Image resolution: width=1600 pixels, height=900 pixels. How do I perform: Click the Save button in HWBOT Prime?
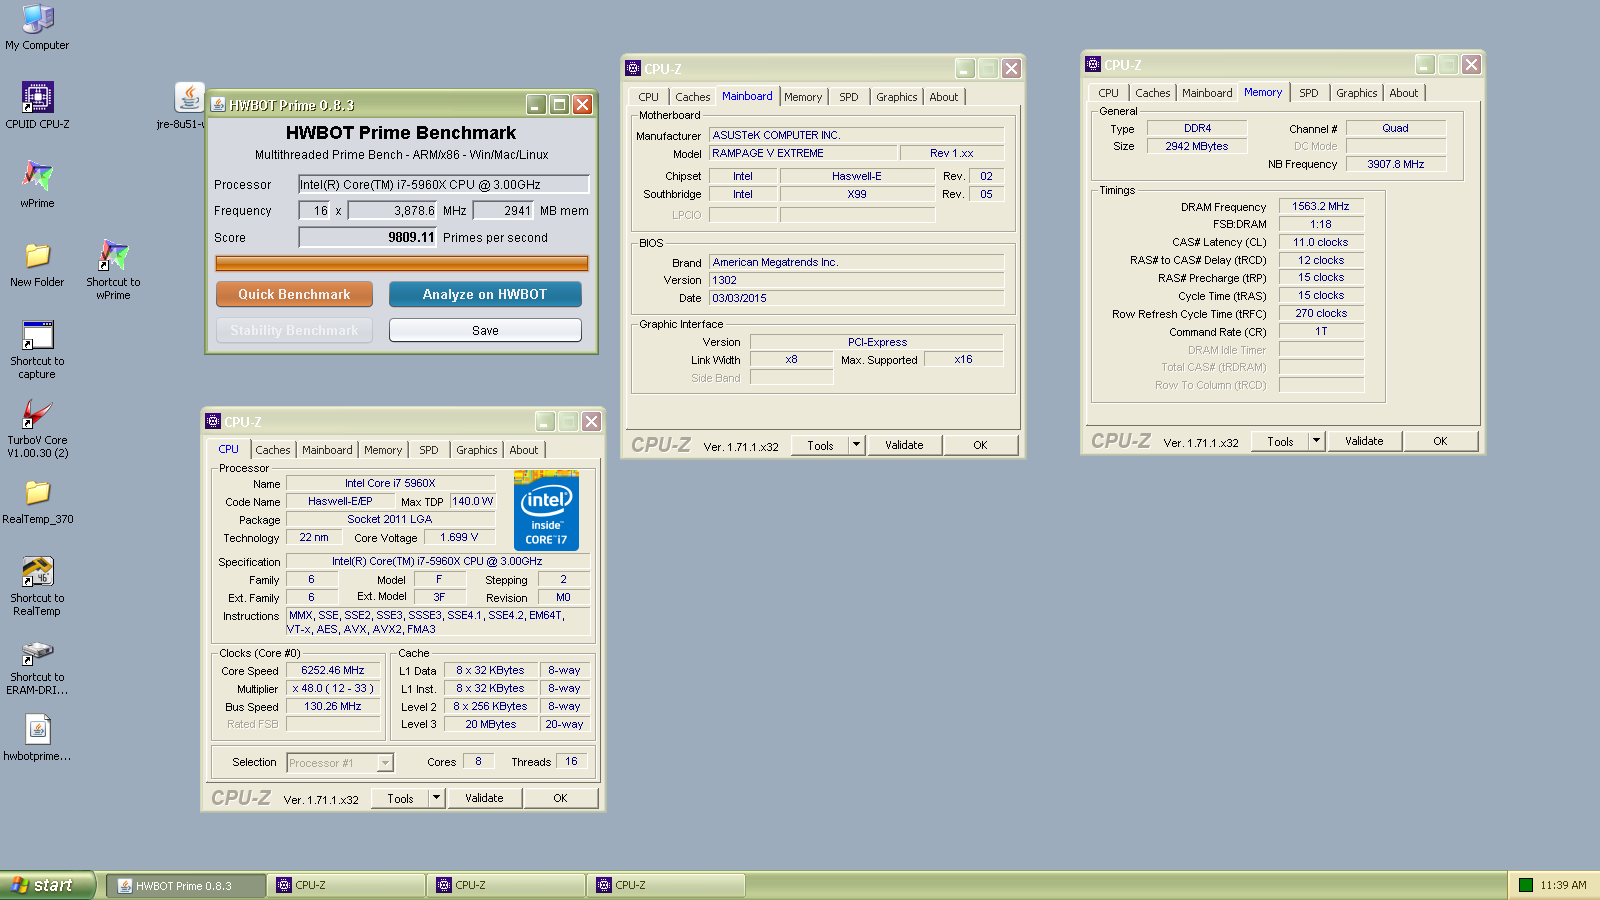(485, 330)
